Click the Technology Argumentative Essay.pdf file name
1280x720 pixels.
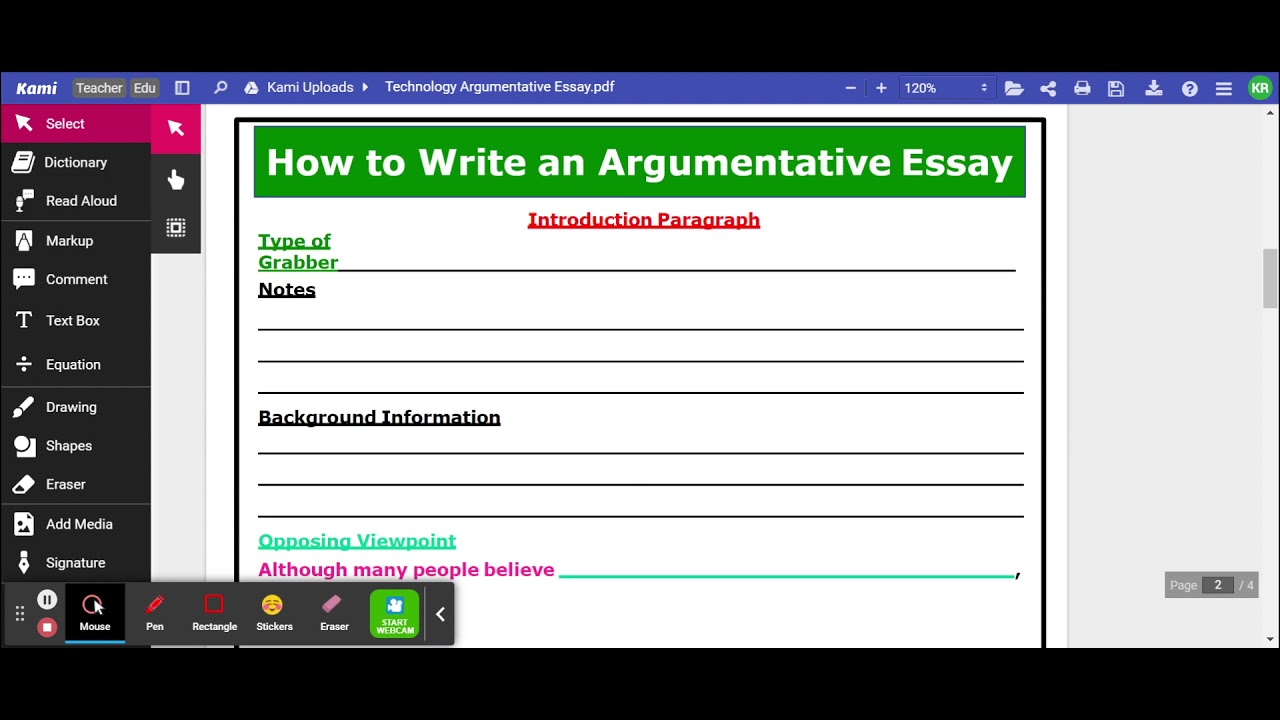point(499,87)
